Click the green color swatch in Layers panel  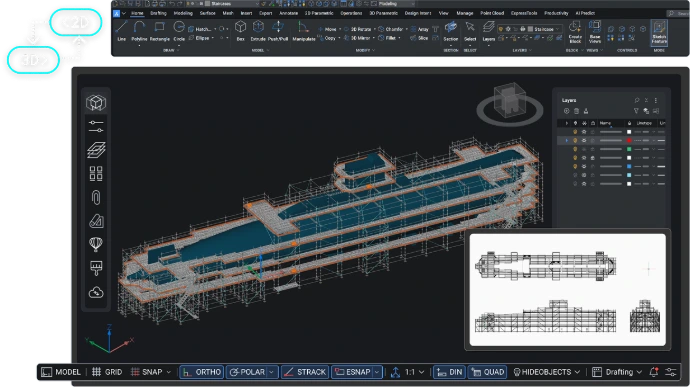629,149
